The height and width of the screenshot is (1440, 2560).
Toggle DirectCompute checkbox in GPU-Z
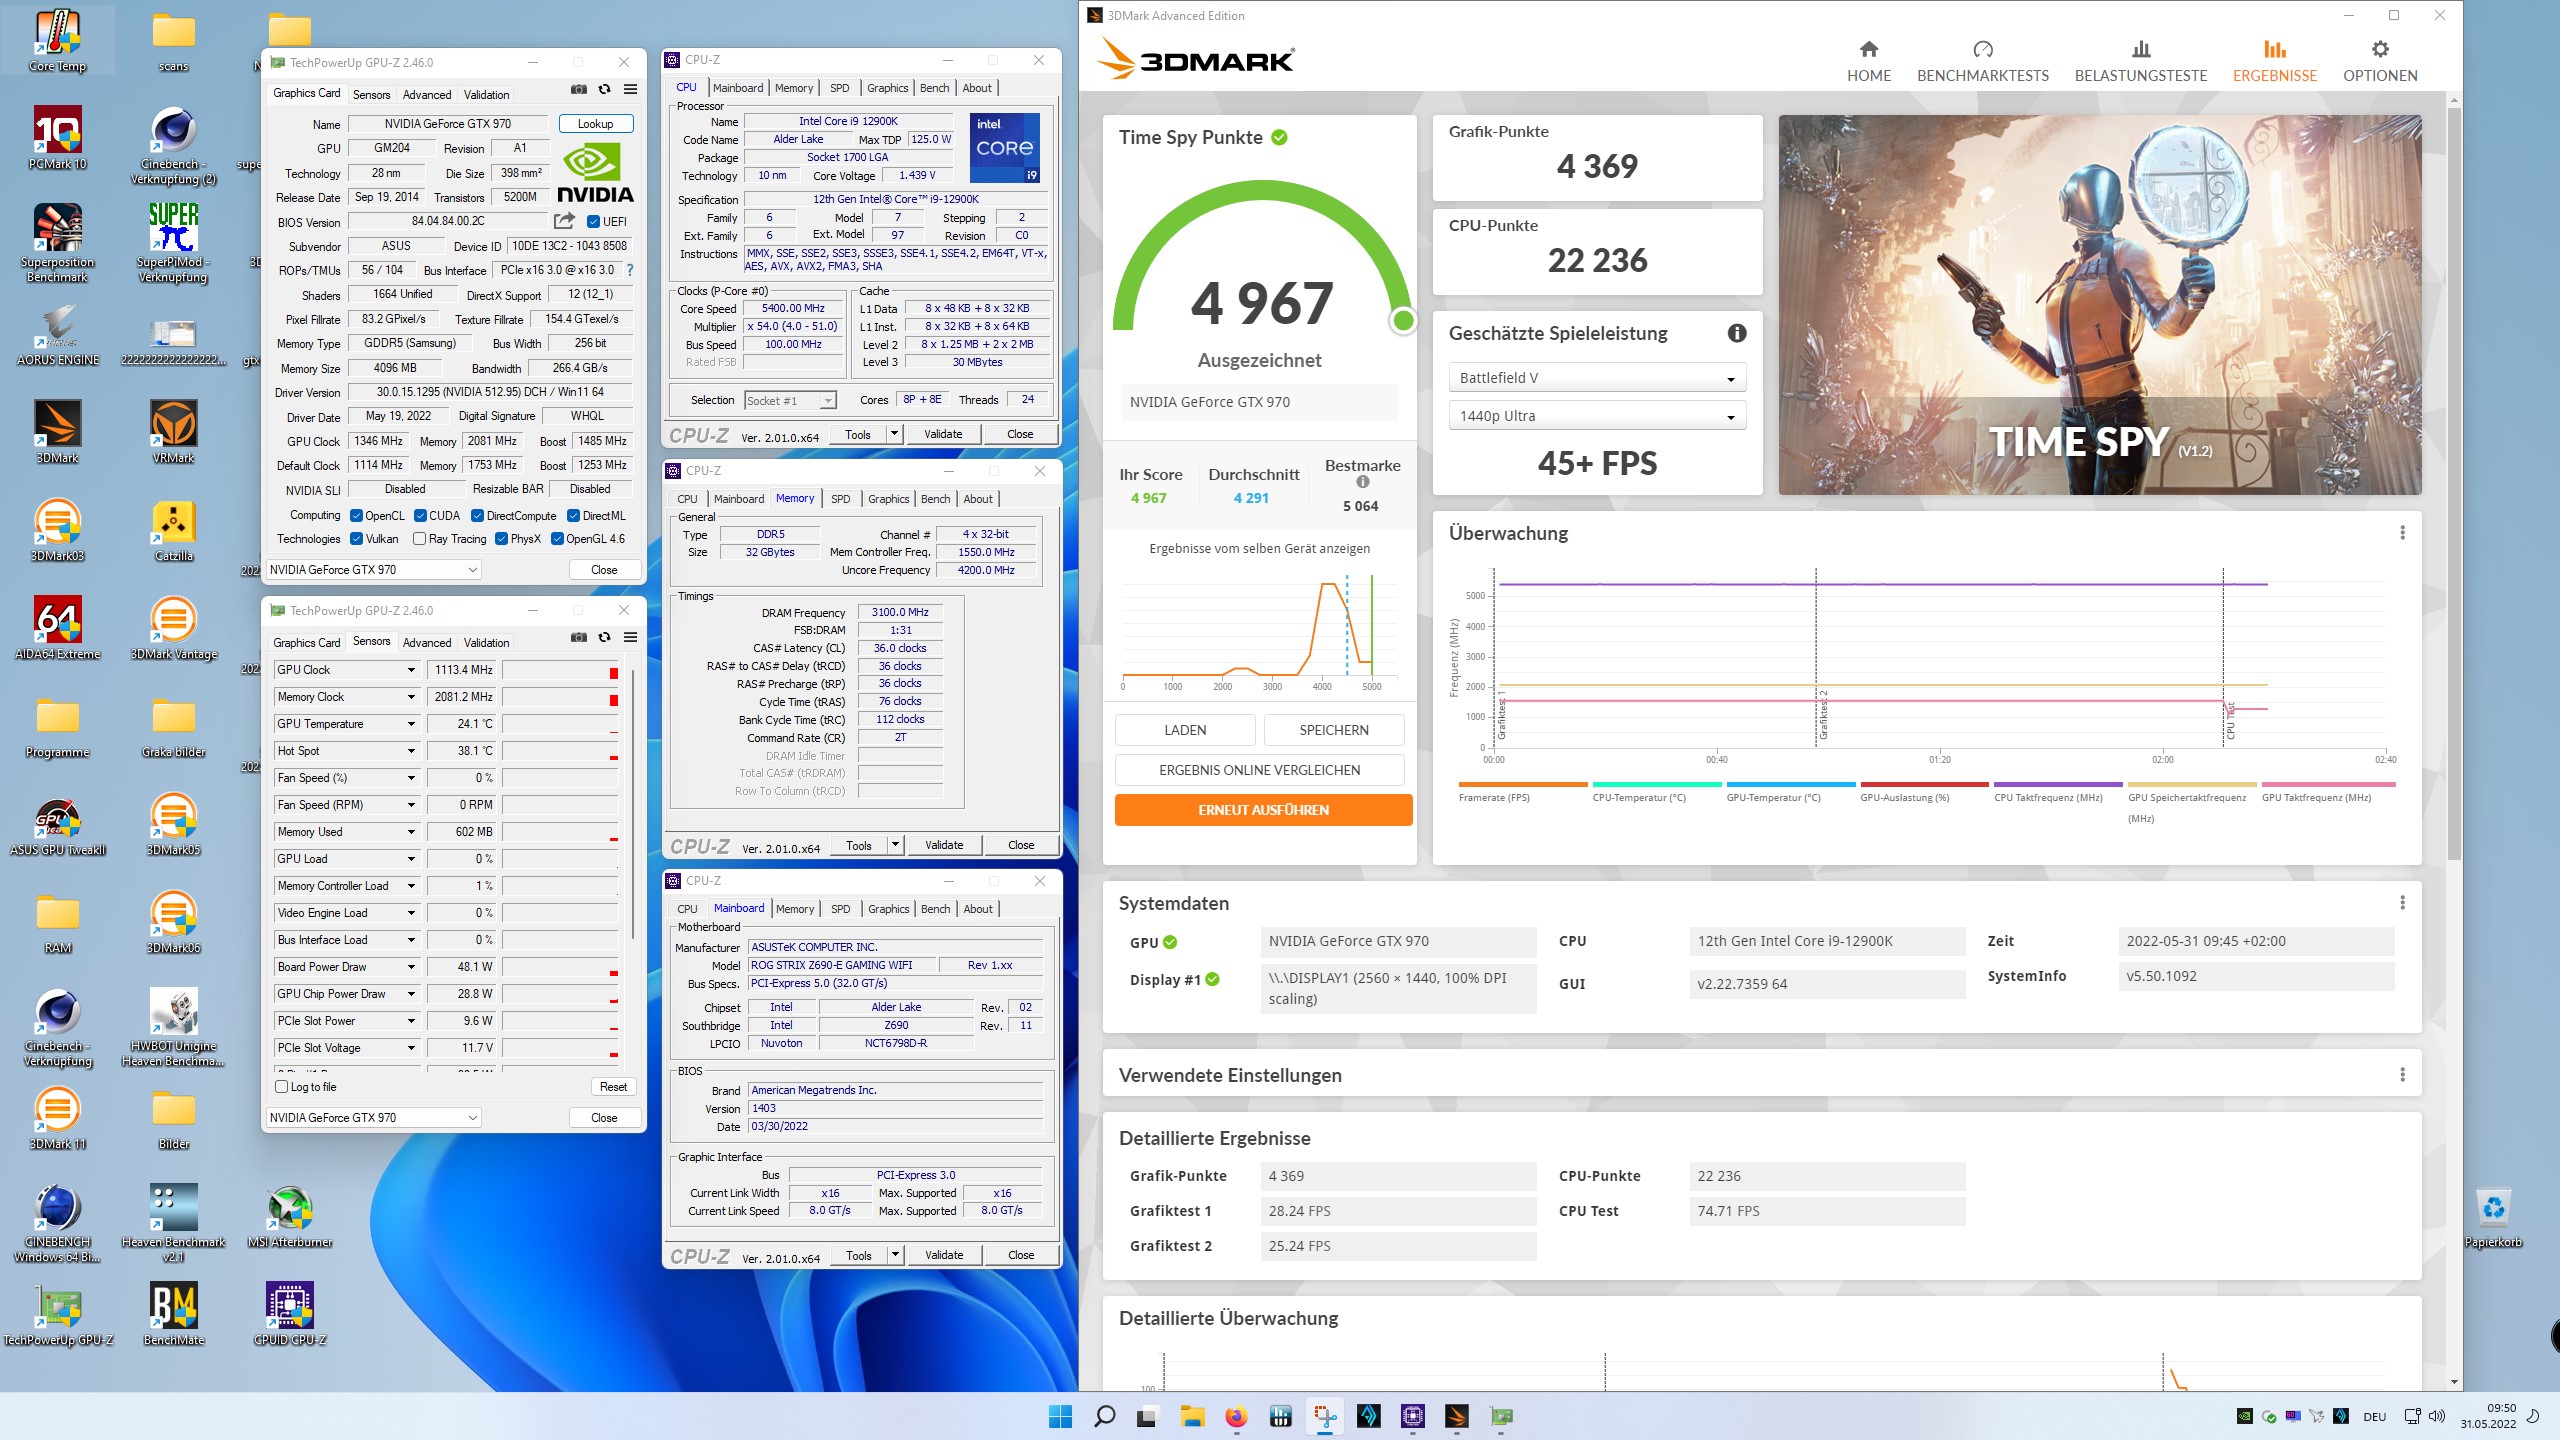click(477, 516)
